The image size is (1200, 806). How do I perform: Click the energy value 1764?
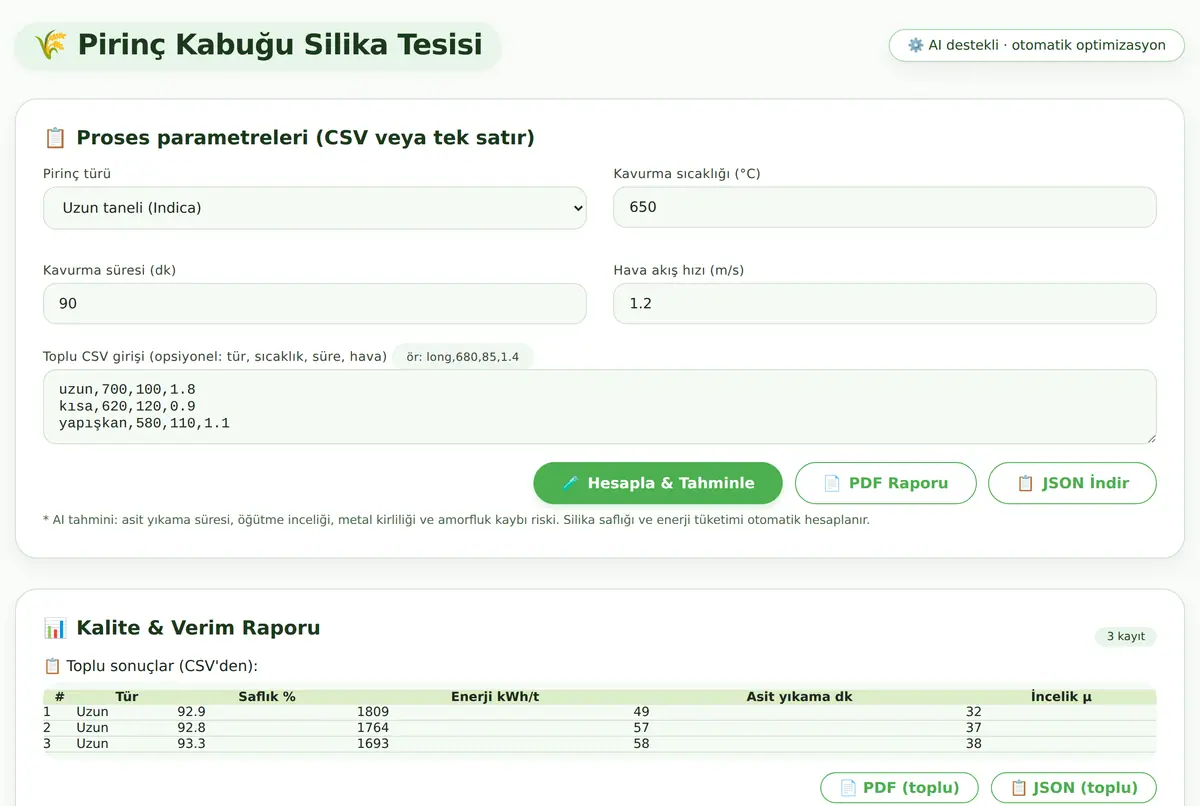[373, 728]
